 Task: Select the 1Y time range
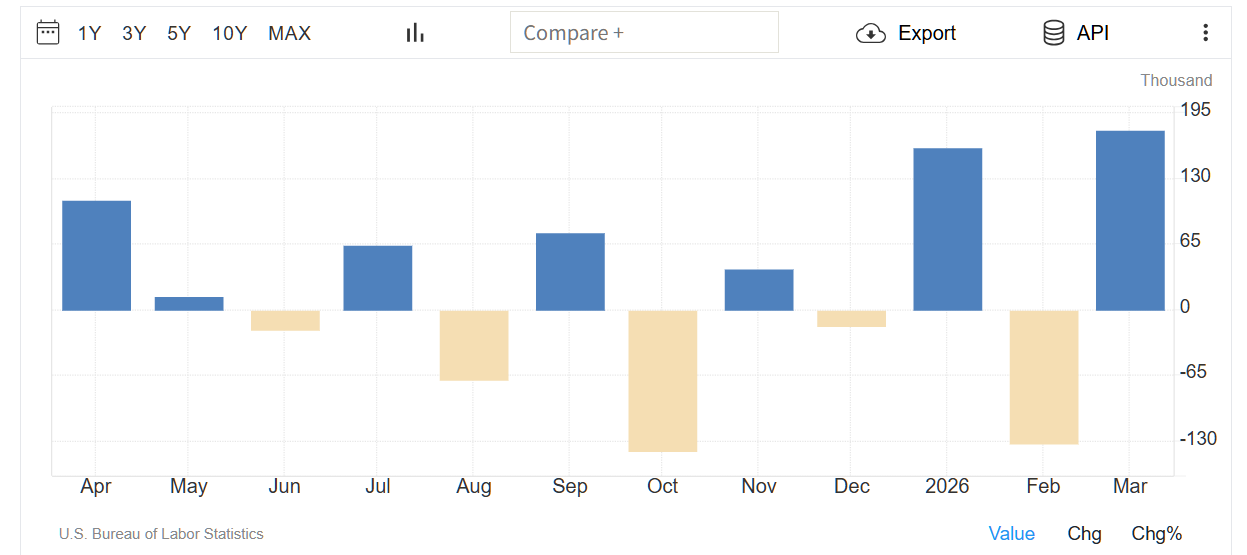tap(90, 33)
